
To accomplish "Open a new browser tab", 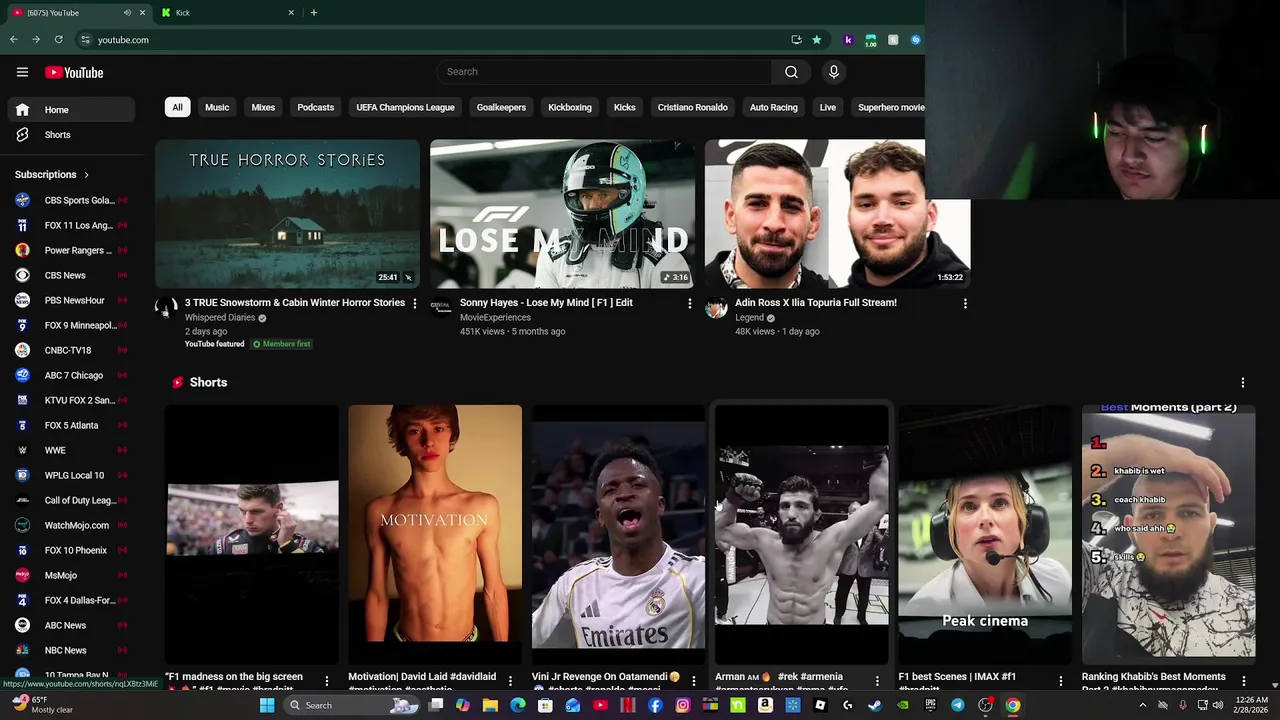I will pos(313,13).
